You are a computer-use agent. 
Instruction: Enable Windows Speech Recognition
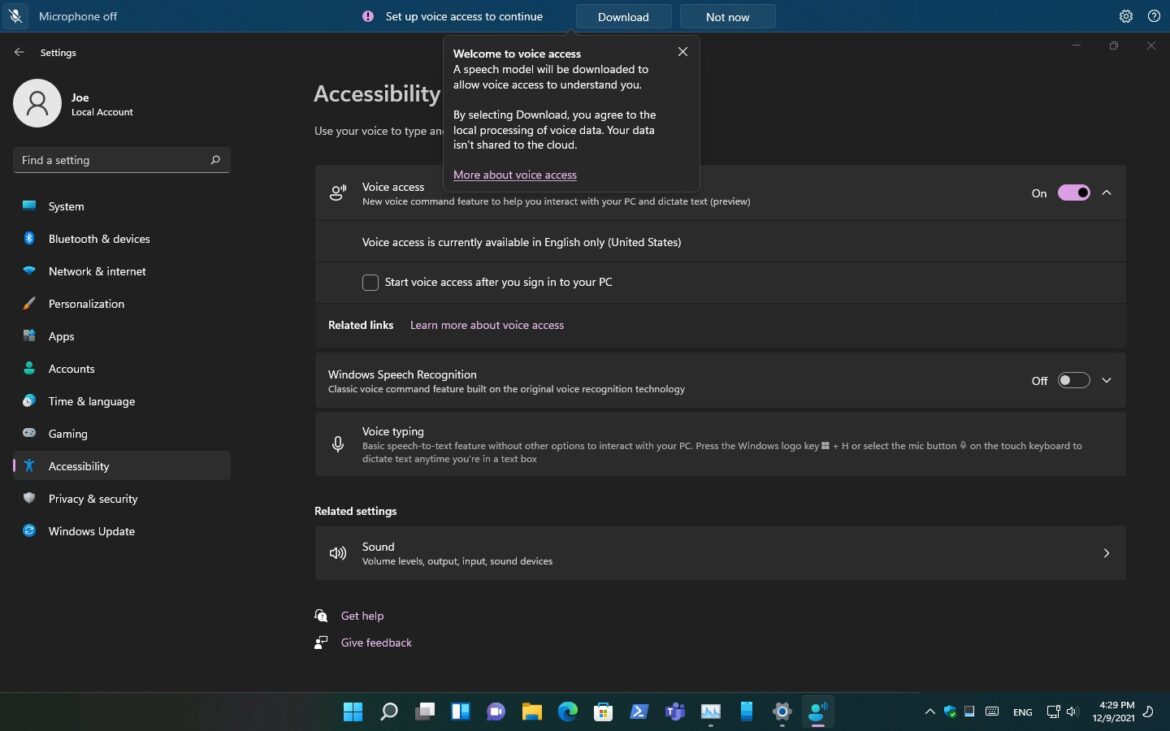point(1073,380)
